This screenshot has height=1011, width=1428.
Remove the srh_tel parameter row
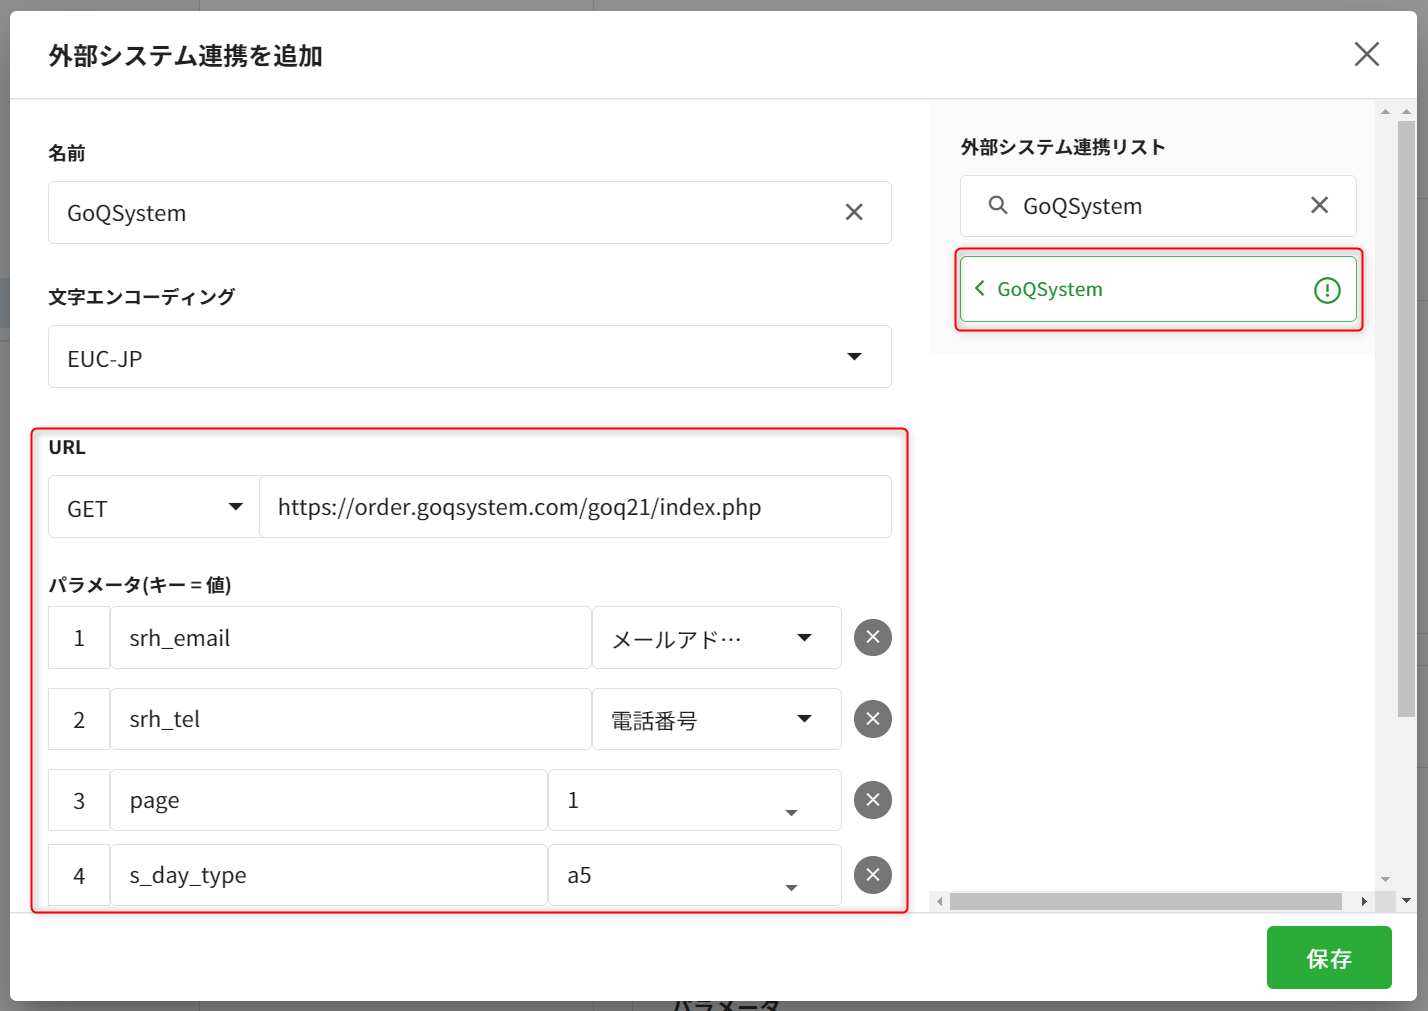click(x=872, y=718)
